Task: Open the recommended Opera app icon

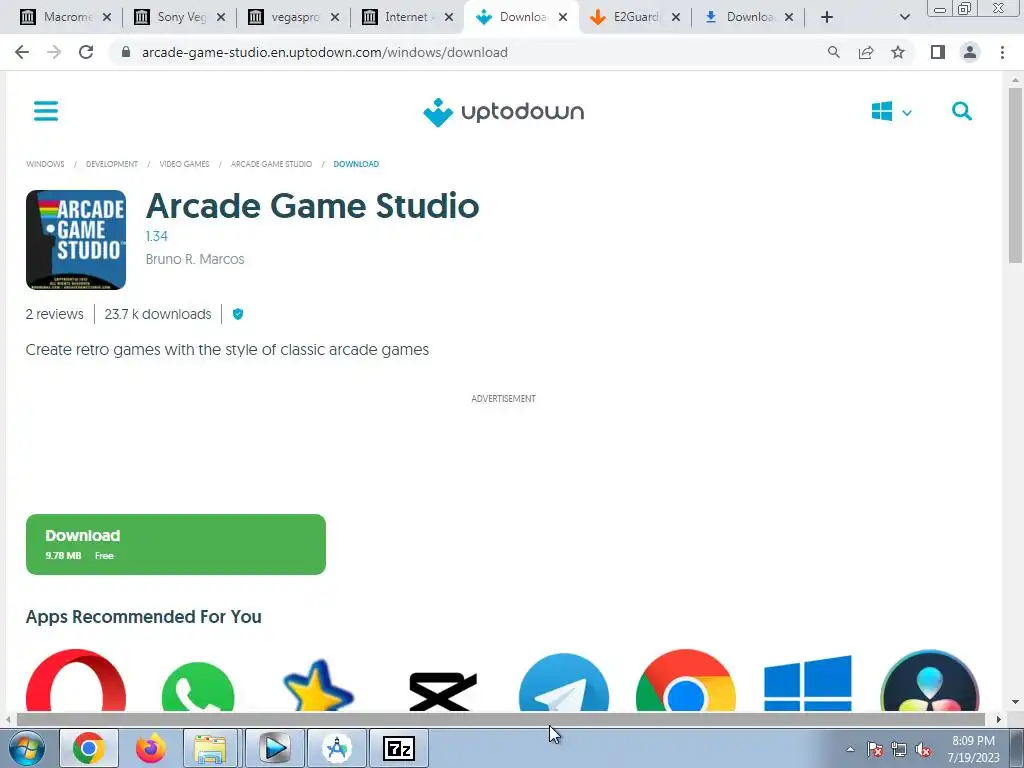Action: click(x=76, y=680)
